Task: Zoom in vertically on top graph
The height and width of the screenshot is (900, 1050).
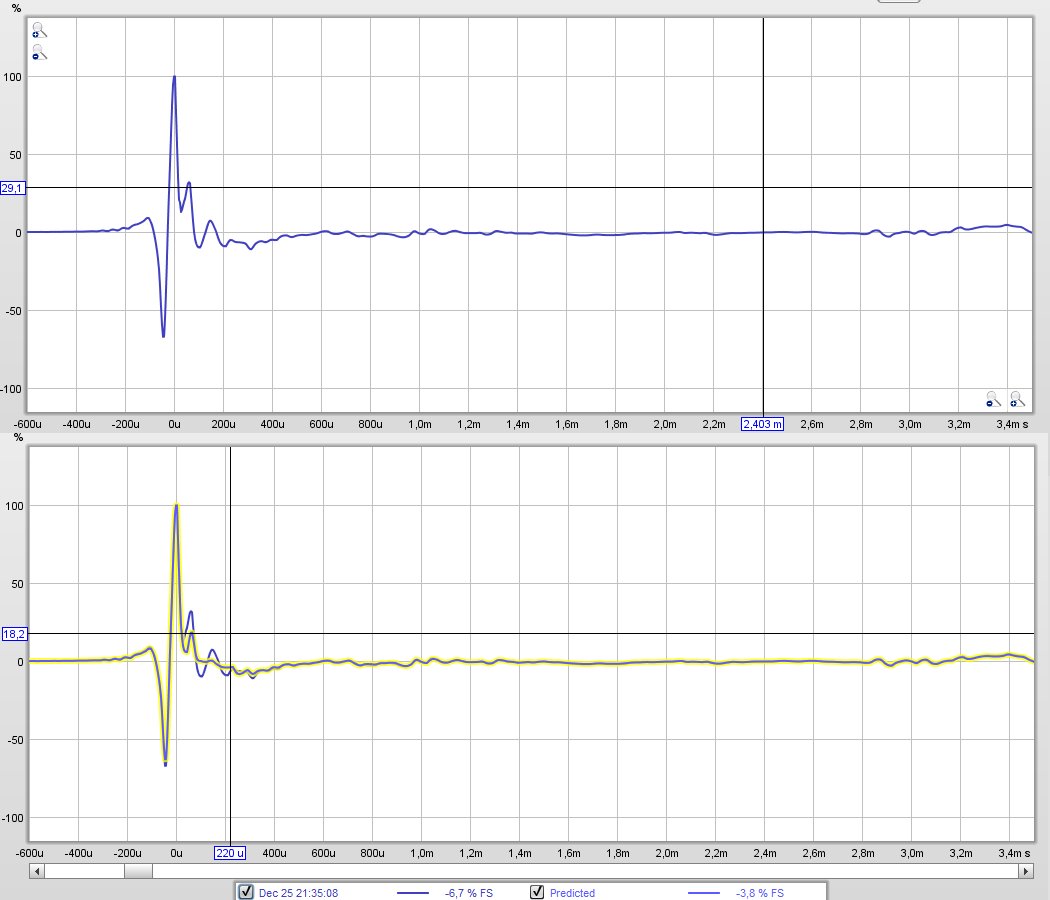Action: pyautogui.click(x=40, y=30)
